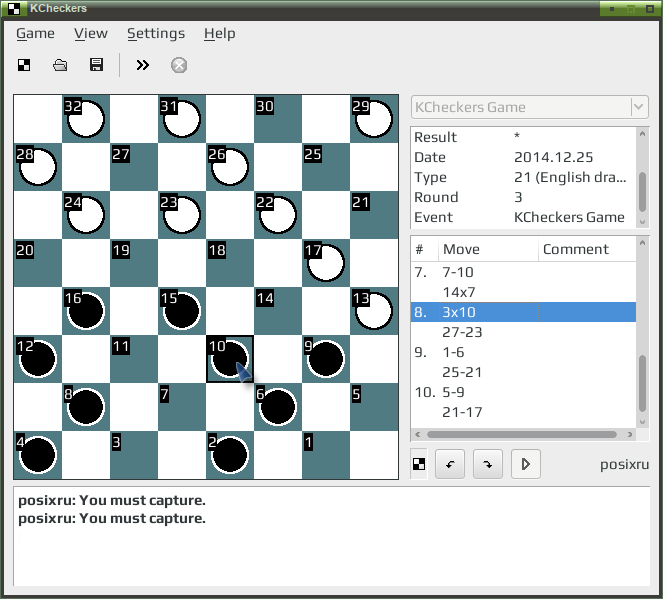Click the white piece on square 22

[x=278, y=215]
